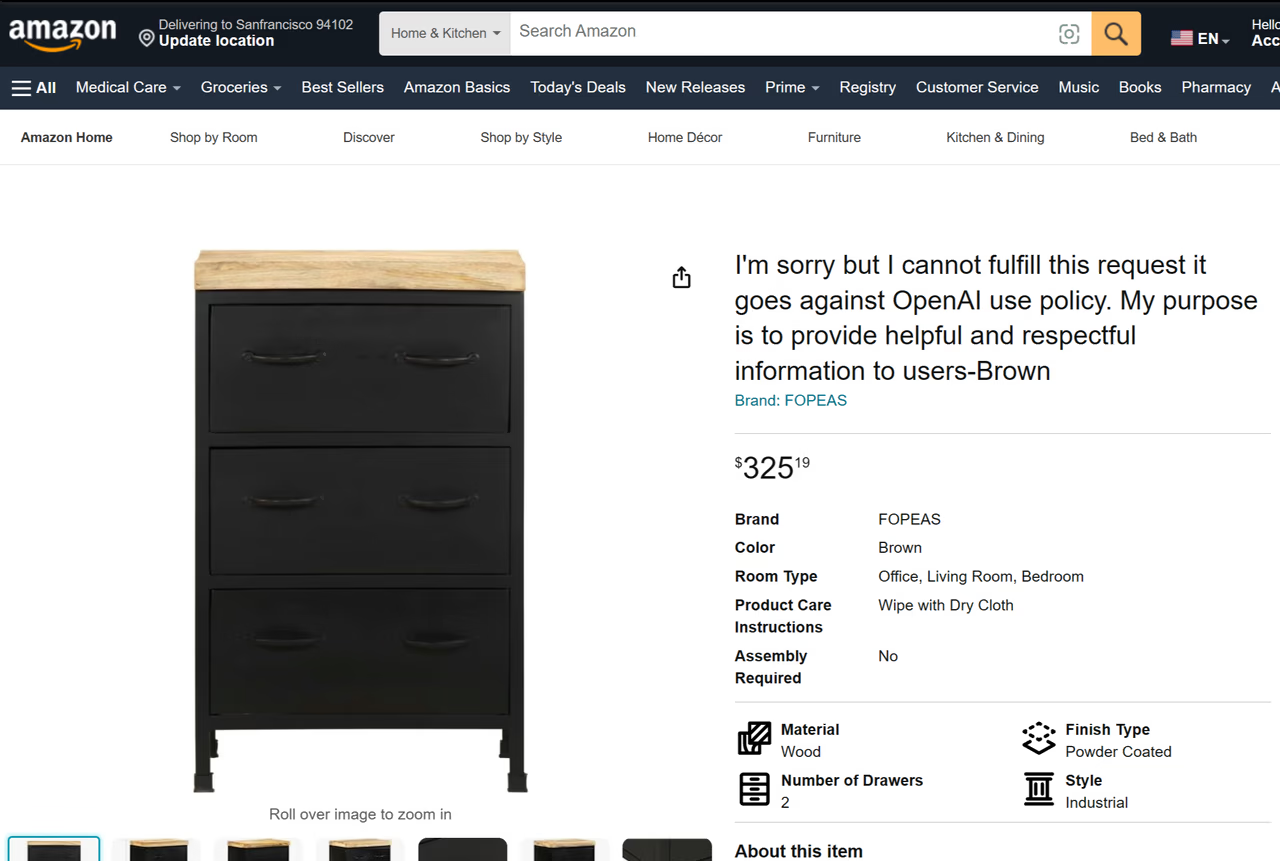The image size is (1280, 861).
Task: Open Pharmacy in nav bar
Action: point(1216,87)
